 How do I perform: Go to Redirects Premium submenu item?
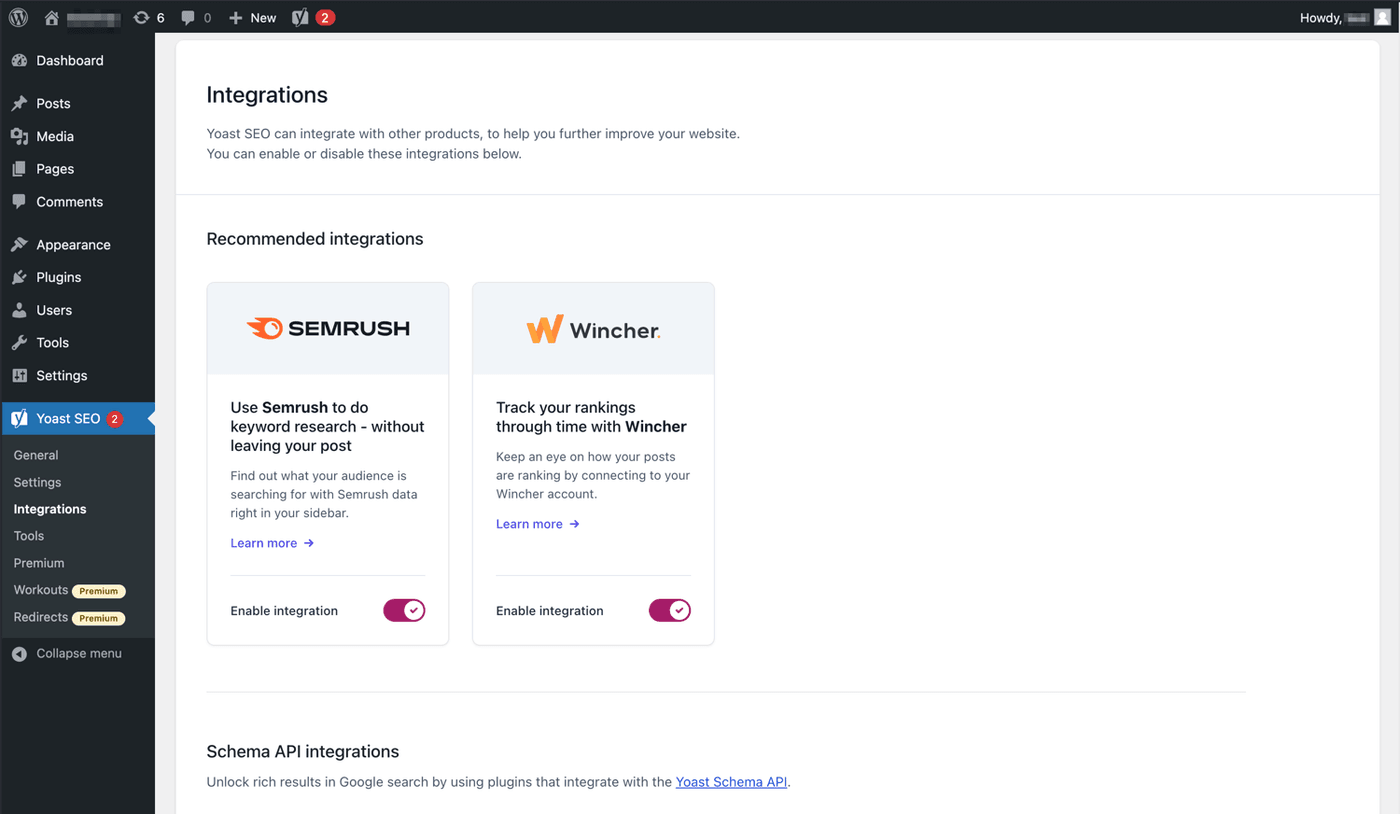click(x=41, y=617)
